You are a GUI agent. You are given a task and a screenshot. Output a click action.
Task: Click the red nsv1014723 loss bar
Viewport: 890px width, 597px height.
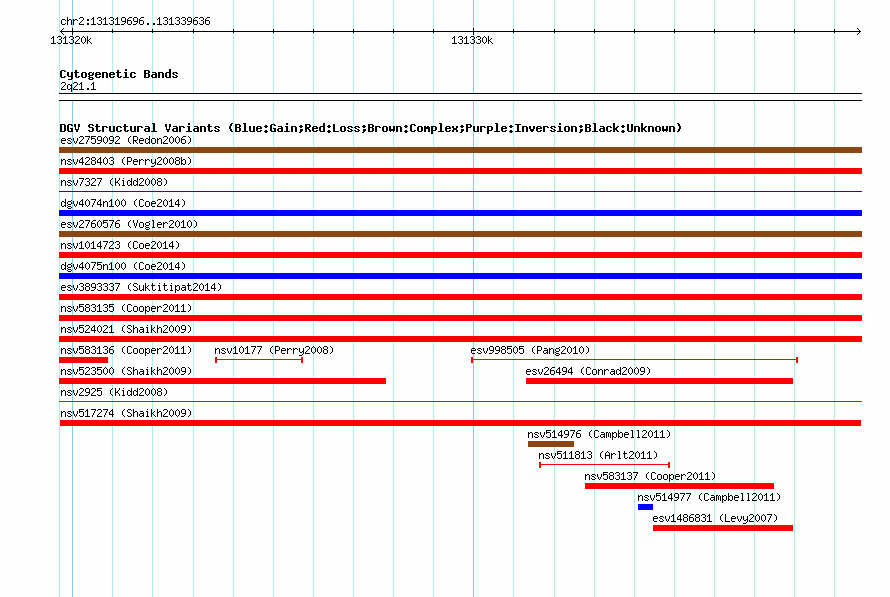460,255
